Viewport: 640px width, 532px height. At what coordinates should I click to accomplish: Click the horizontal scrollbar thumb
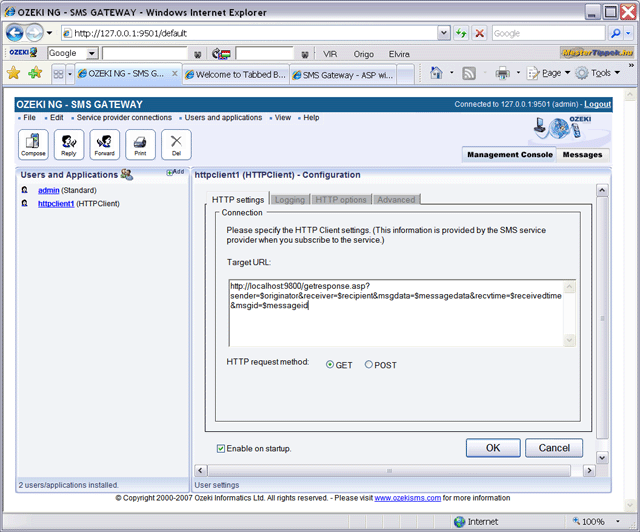[389, 471]
